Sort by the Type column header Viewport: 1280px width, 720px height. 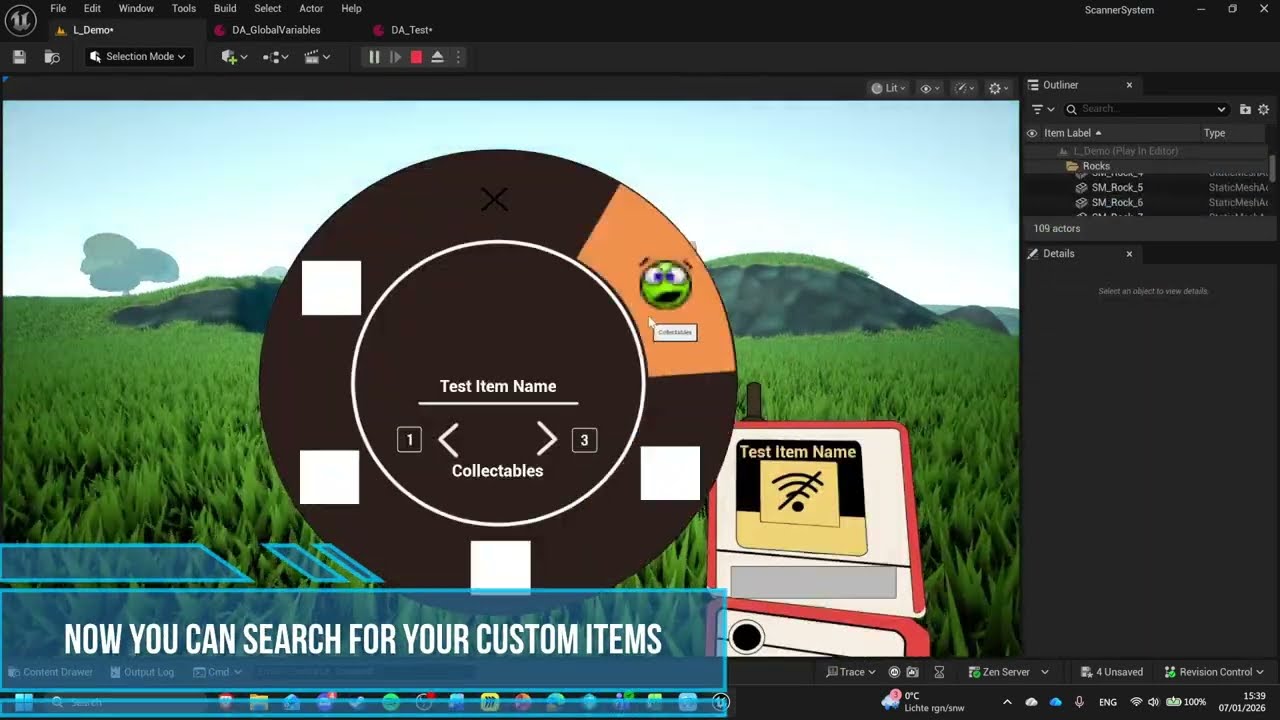[x=1214, y=133]
